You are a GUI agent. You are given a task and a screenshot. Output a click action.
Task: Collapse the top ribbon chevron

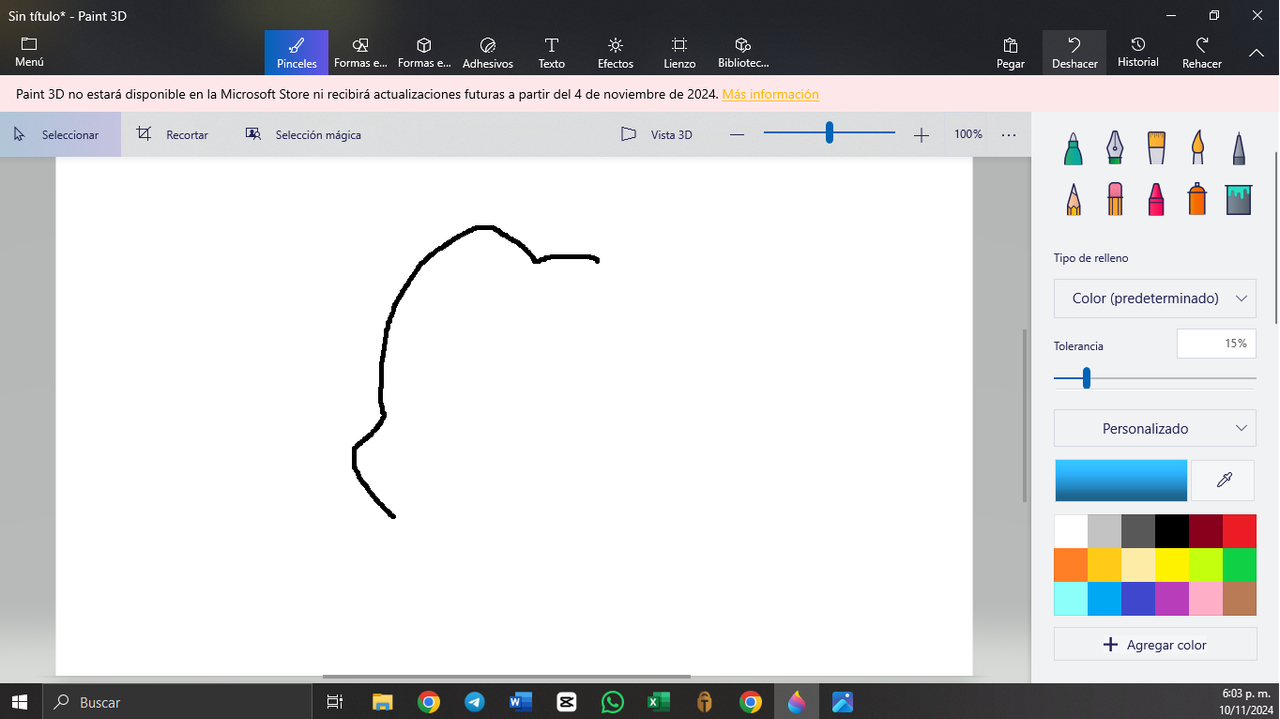click(x=1257, y=52)
